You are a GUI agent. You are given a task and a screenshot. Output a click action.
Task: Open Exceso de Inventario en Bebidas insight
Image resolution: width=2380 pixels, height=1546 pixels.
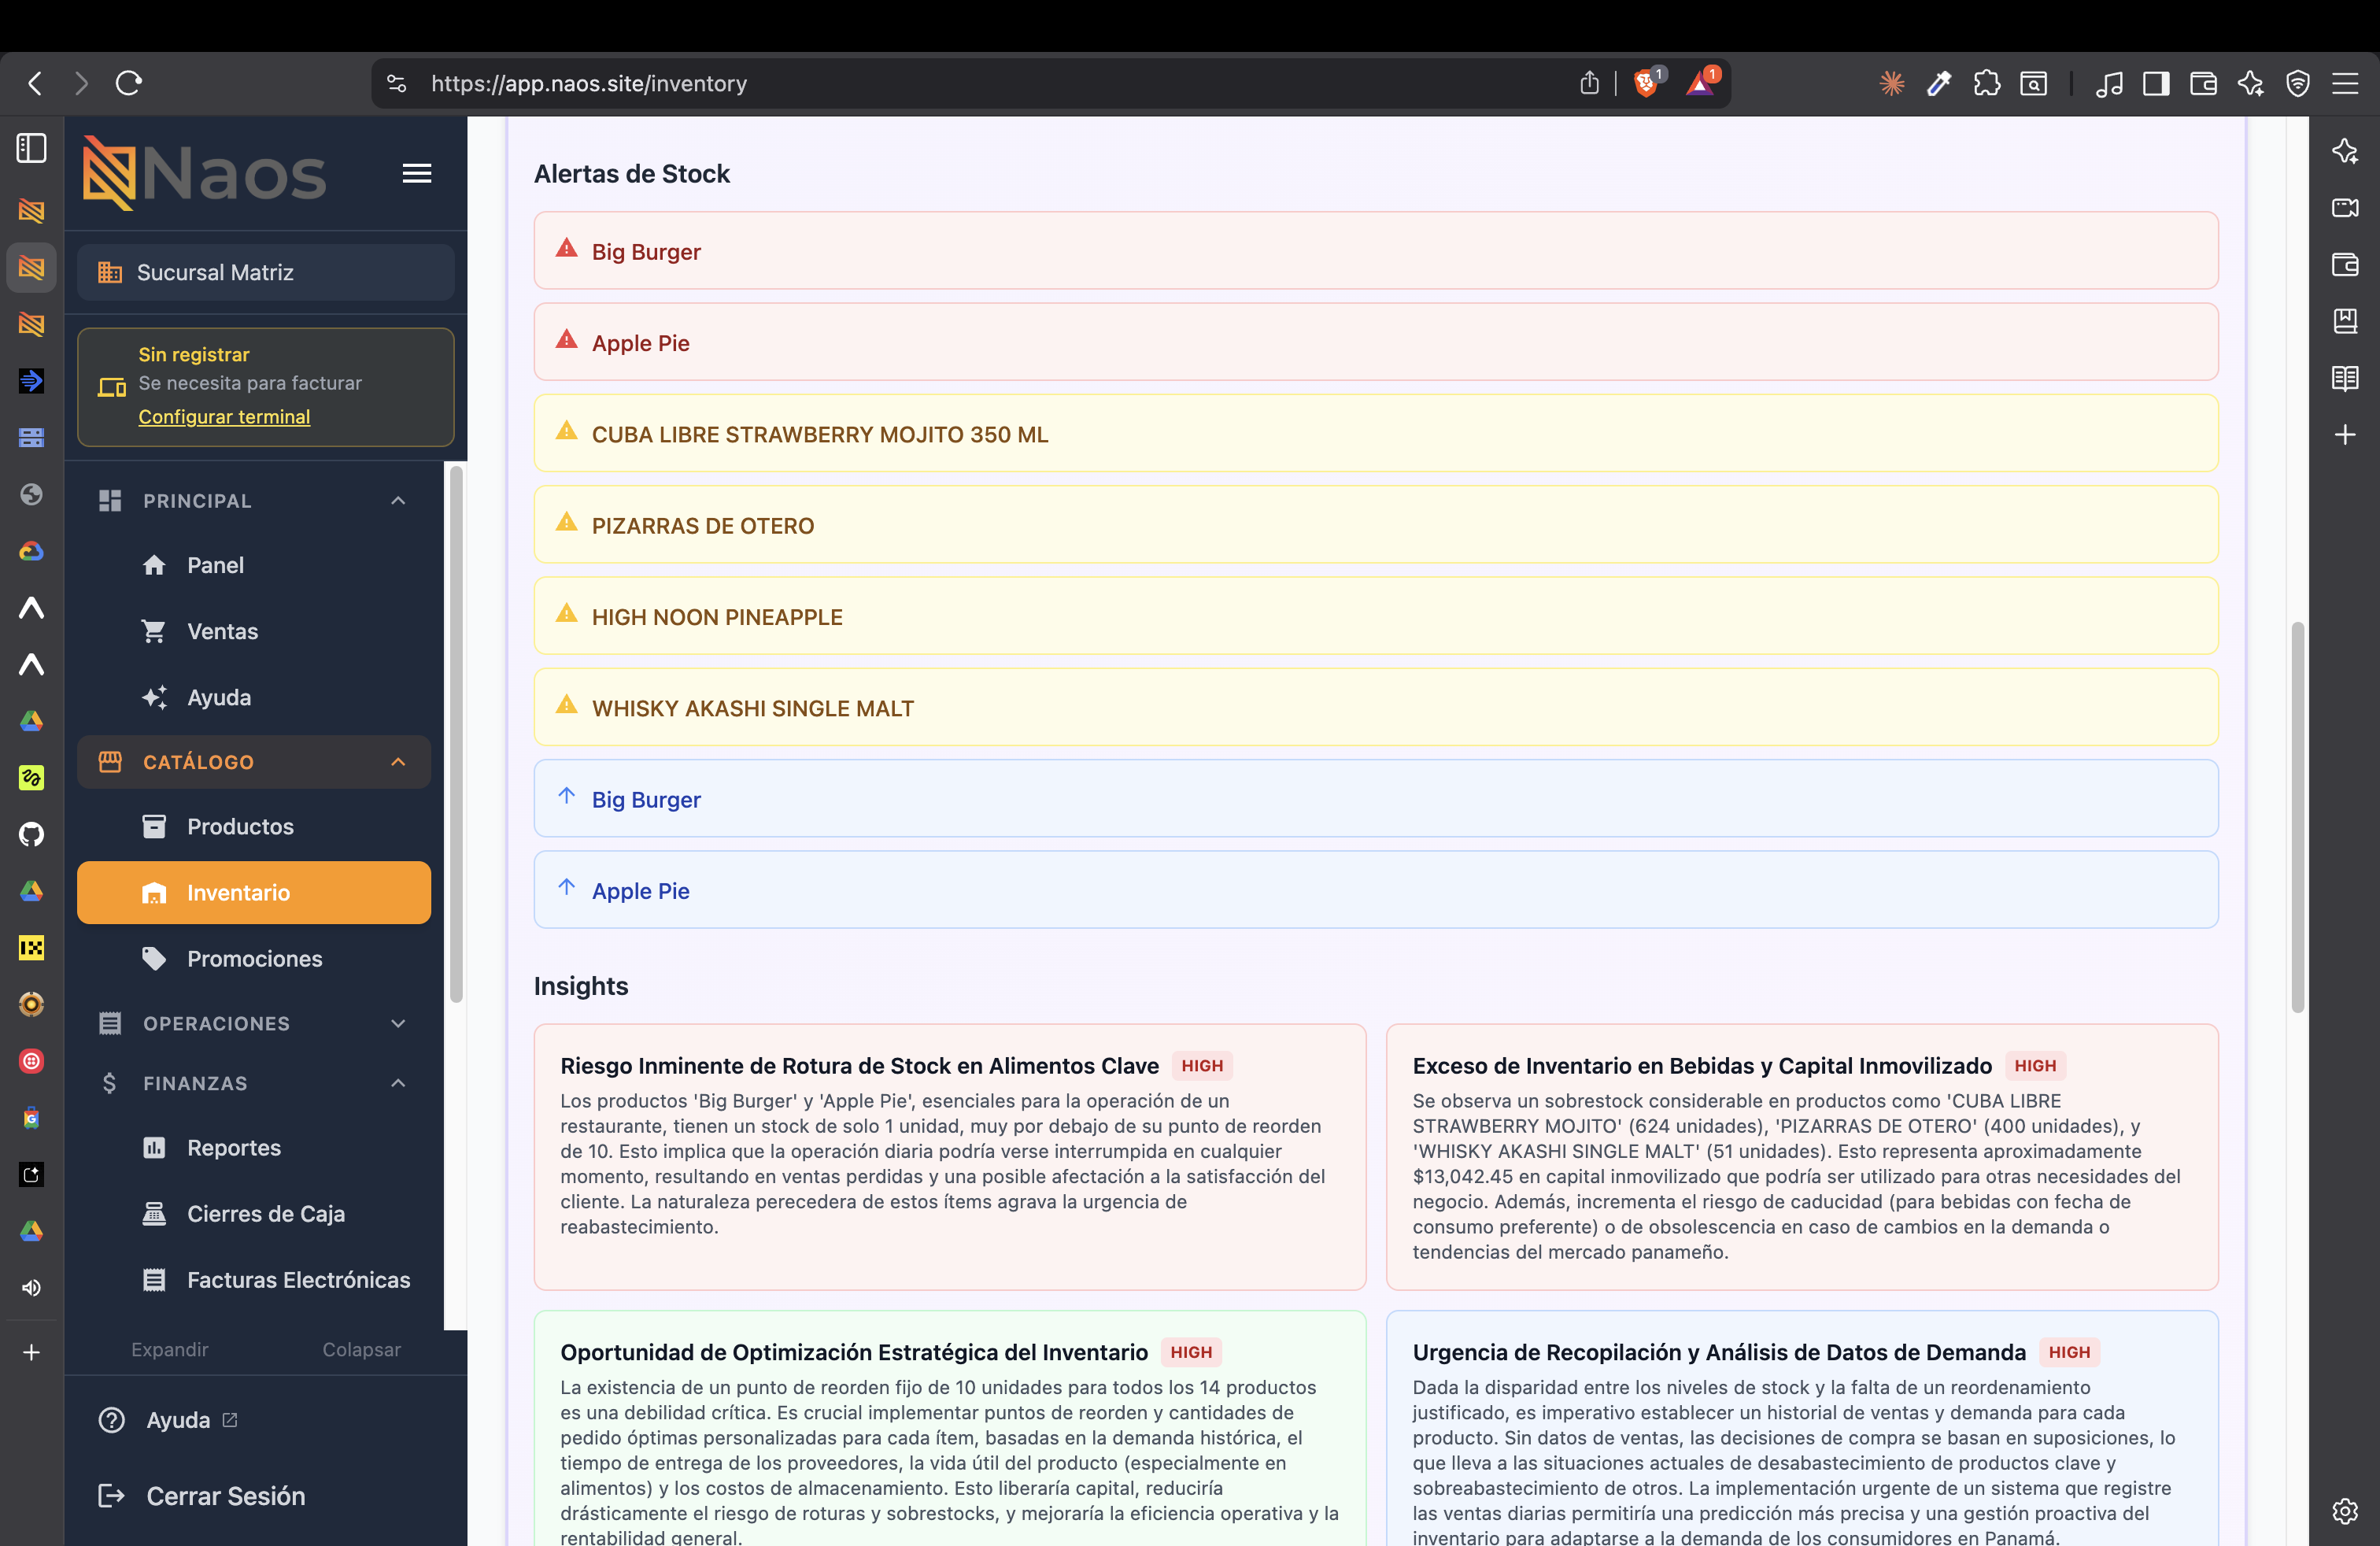[1802, 1157]
